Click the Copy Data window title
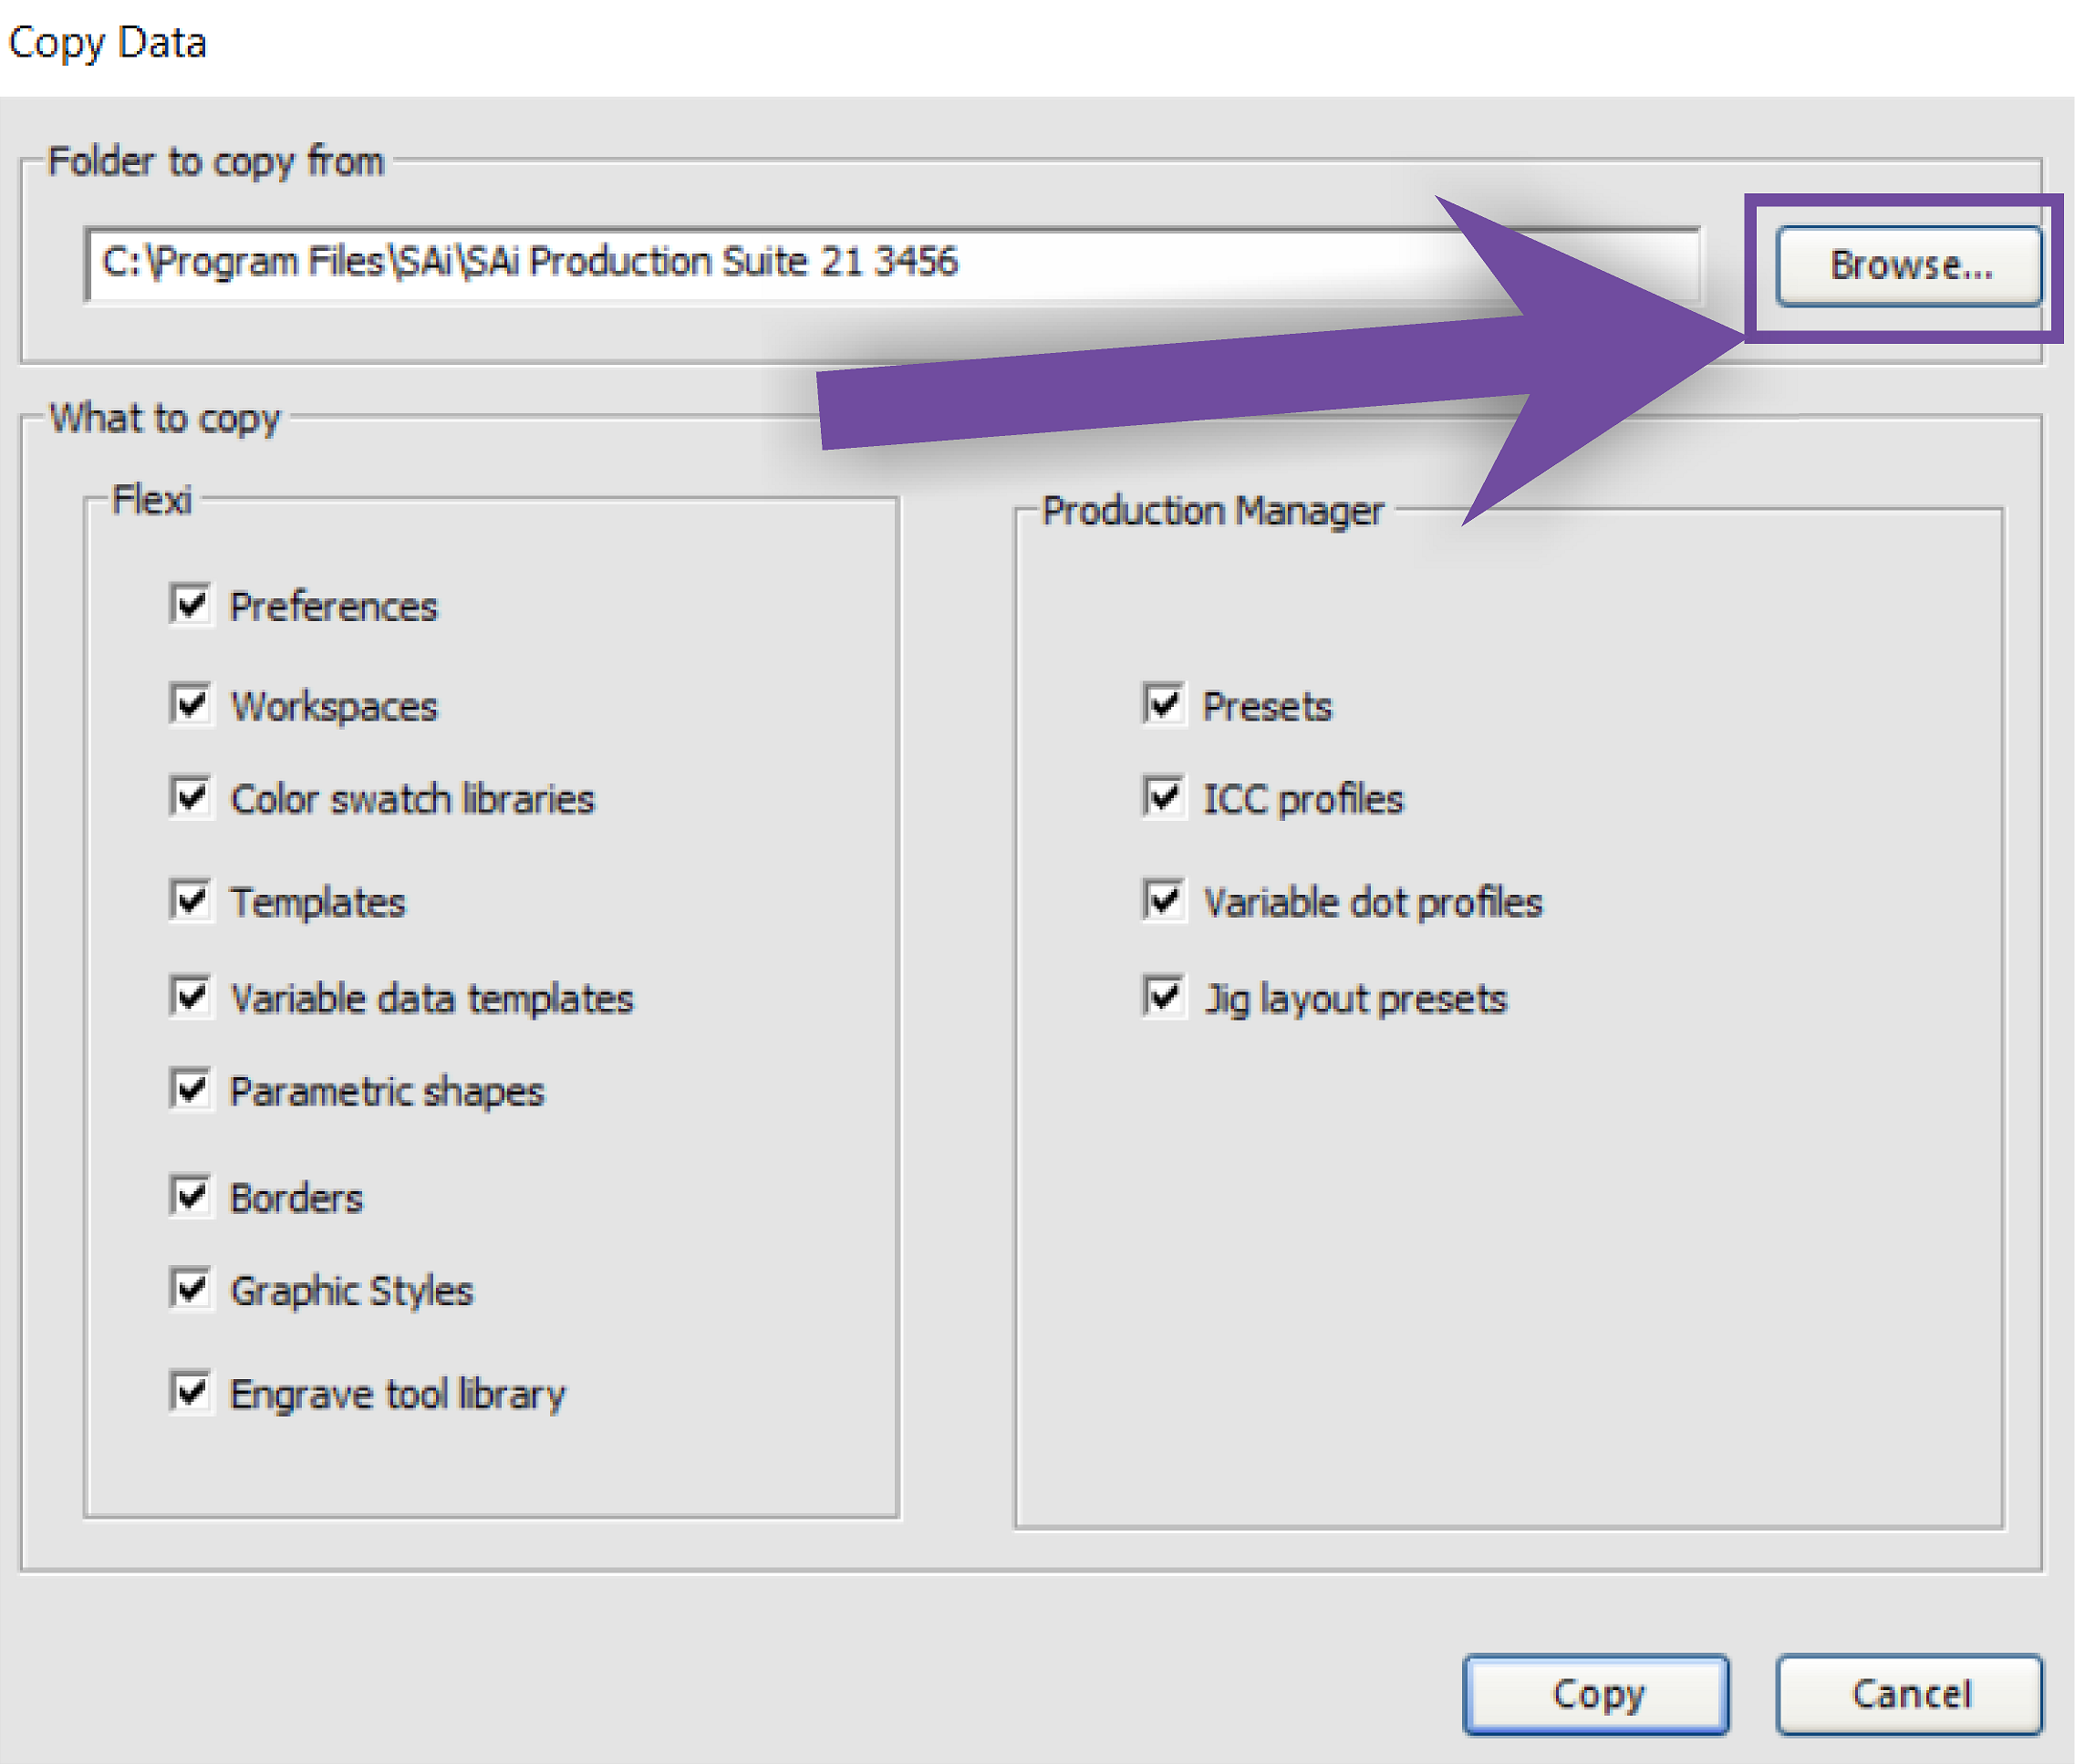The width and height of the screenshot is (2075, 1764). pos(107,44)
